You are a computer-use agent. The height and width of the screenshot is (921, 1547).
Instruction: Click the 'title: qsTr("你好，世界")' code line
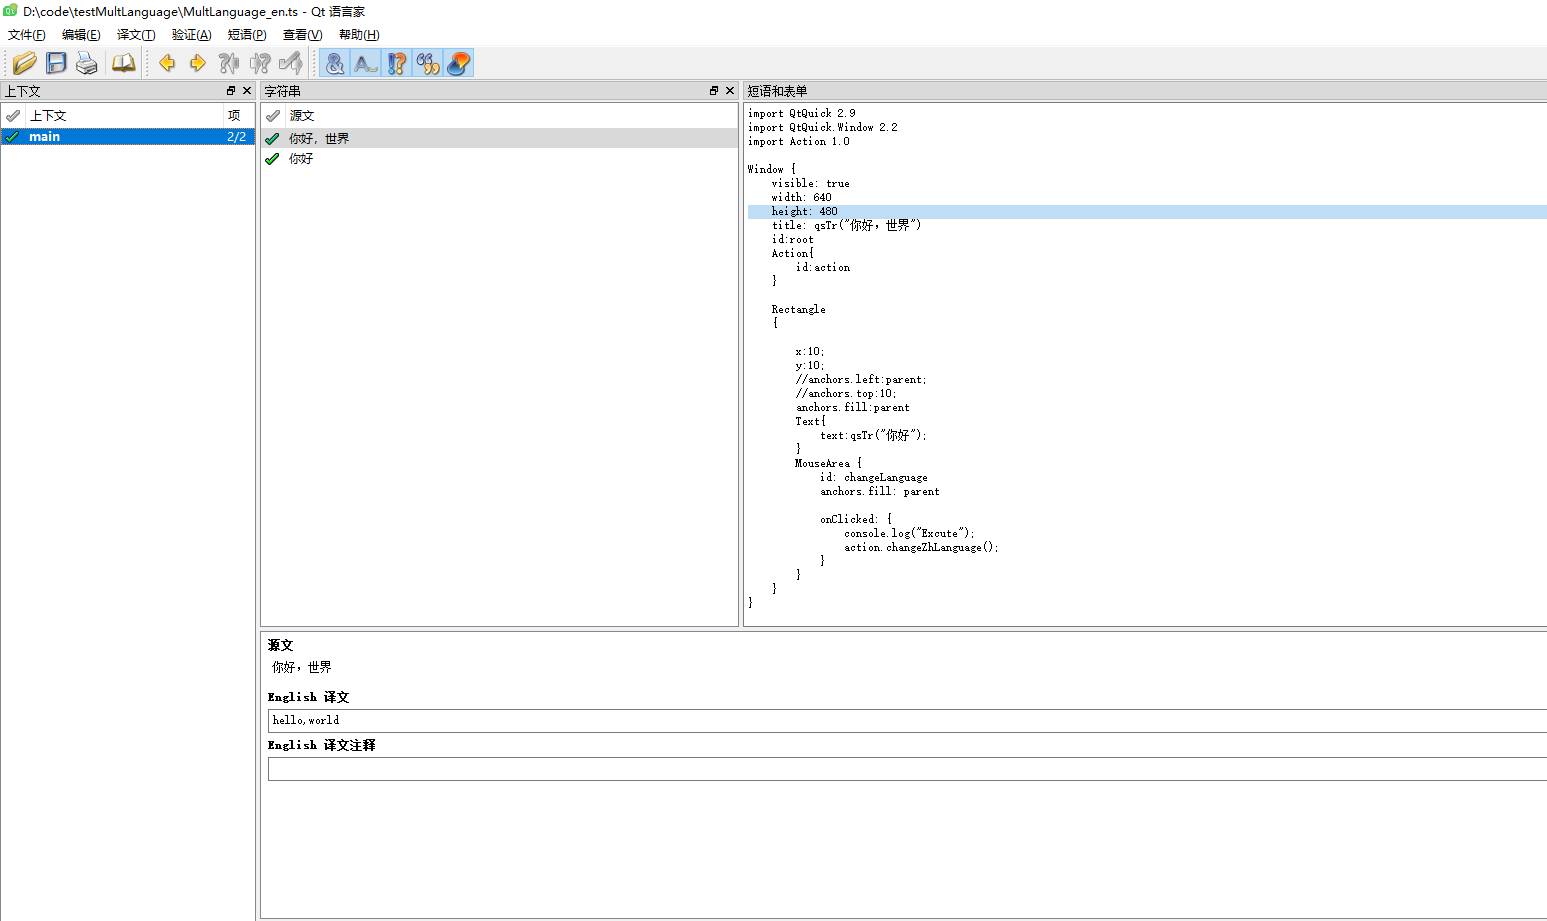(x=846, y=226)
